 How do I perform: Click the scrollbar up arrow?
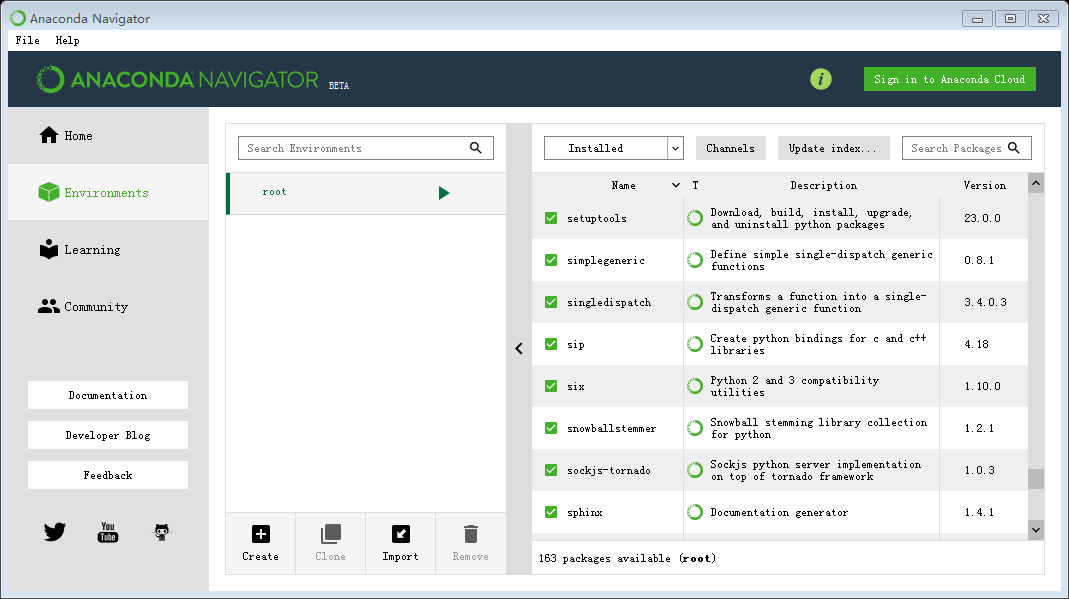[1036, 183]
